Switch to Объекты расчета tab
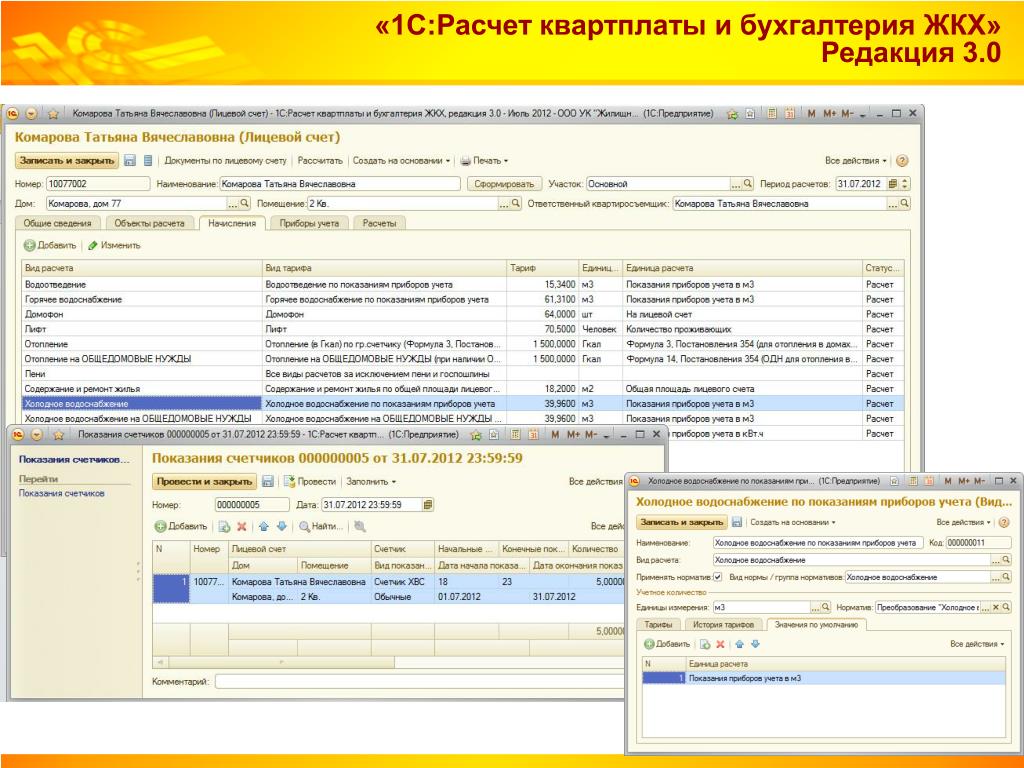 (x=150, y=223)
